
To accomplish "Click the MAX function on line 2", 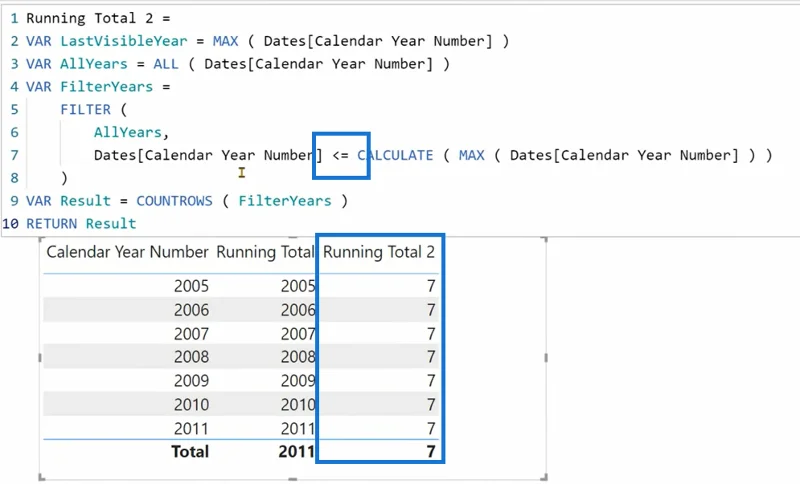I will click(226, 41).
